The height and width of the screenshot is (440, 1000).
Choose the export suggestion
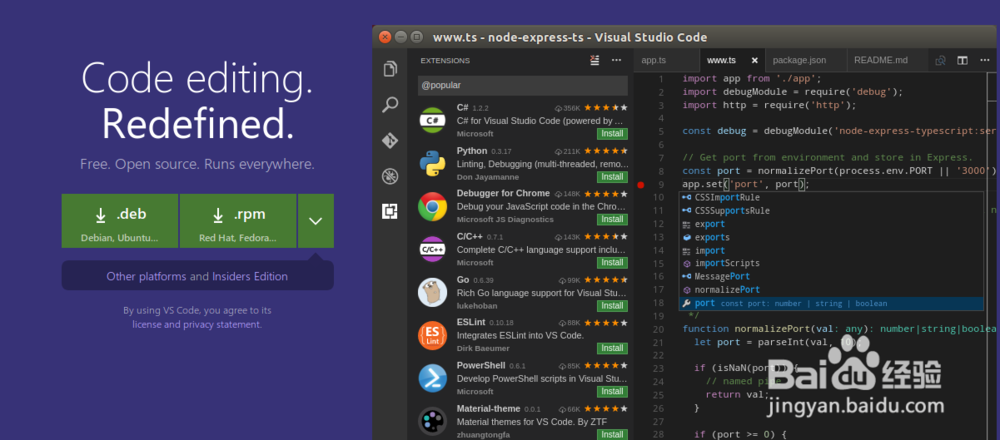[830, 224]
